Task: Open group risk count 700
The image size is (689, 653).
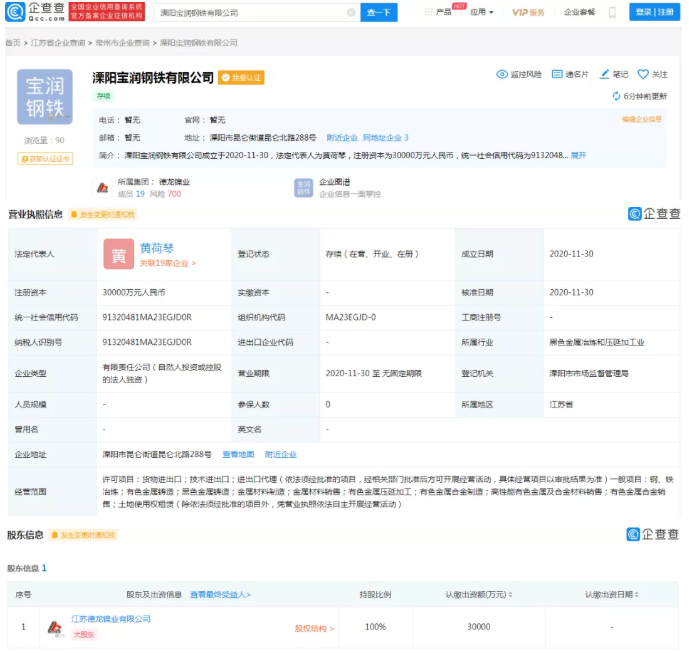Action: point(174,194)
